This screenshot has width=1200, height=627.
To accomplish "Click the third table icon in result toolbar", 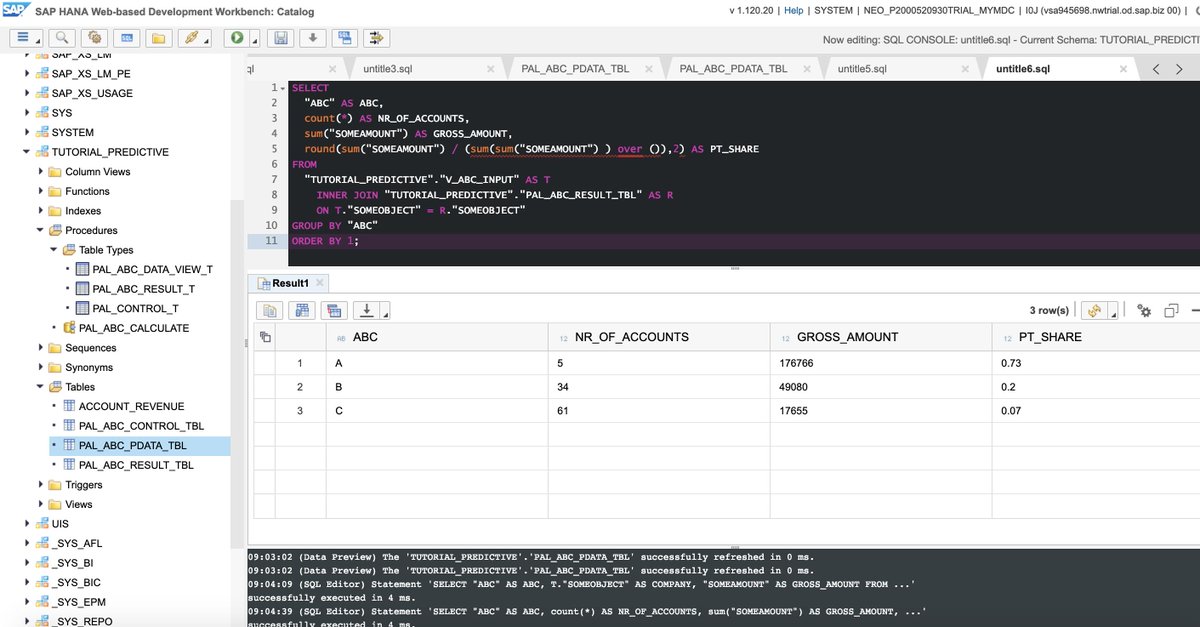I will (335, 310).
